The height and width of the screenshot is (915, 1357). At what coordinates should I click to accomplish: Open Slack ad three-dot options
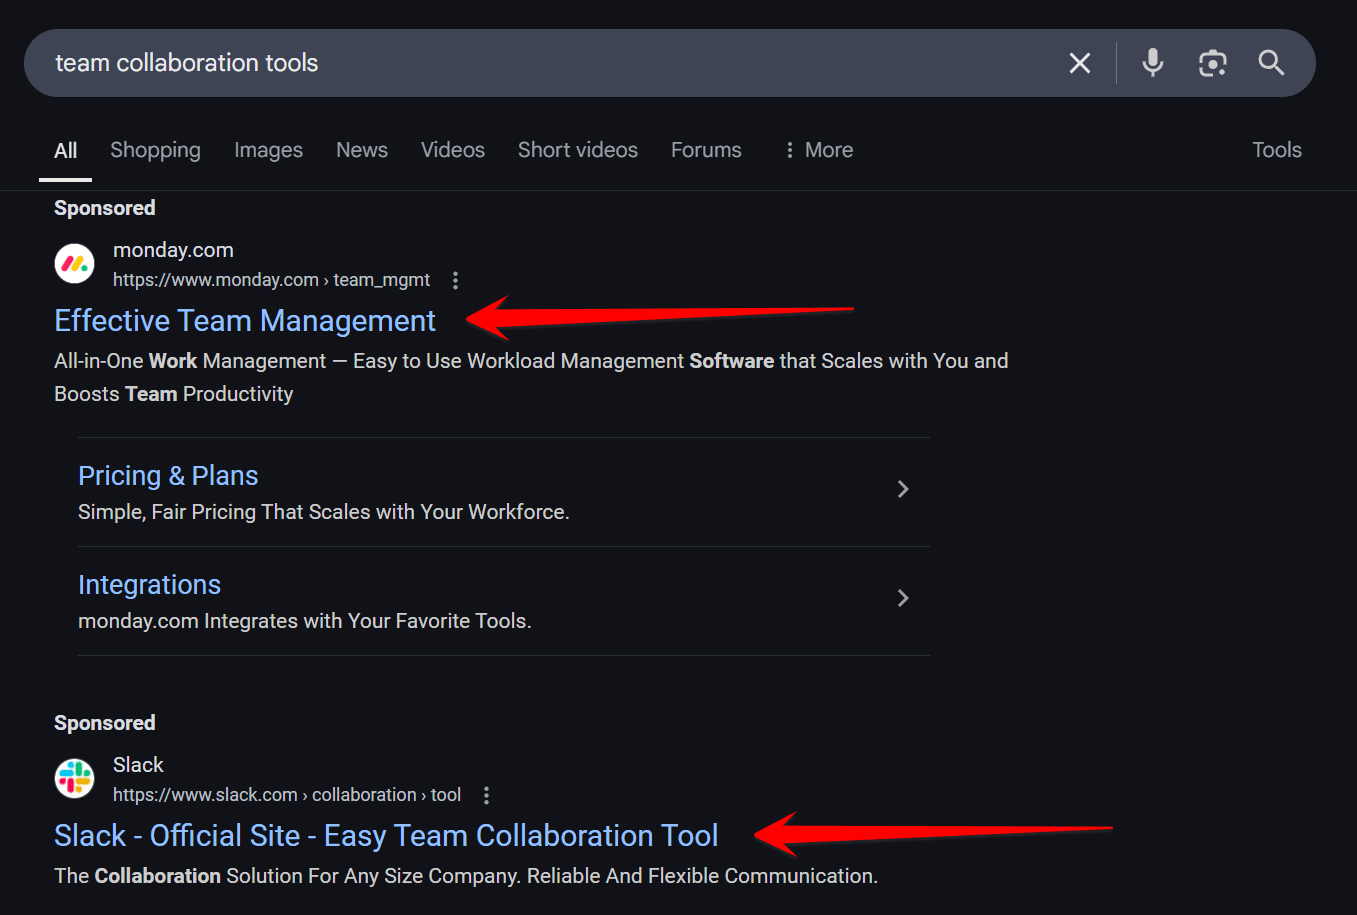(486, 795)
